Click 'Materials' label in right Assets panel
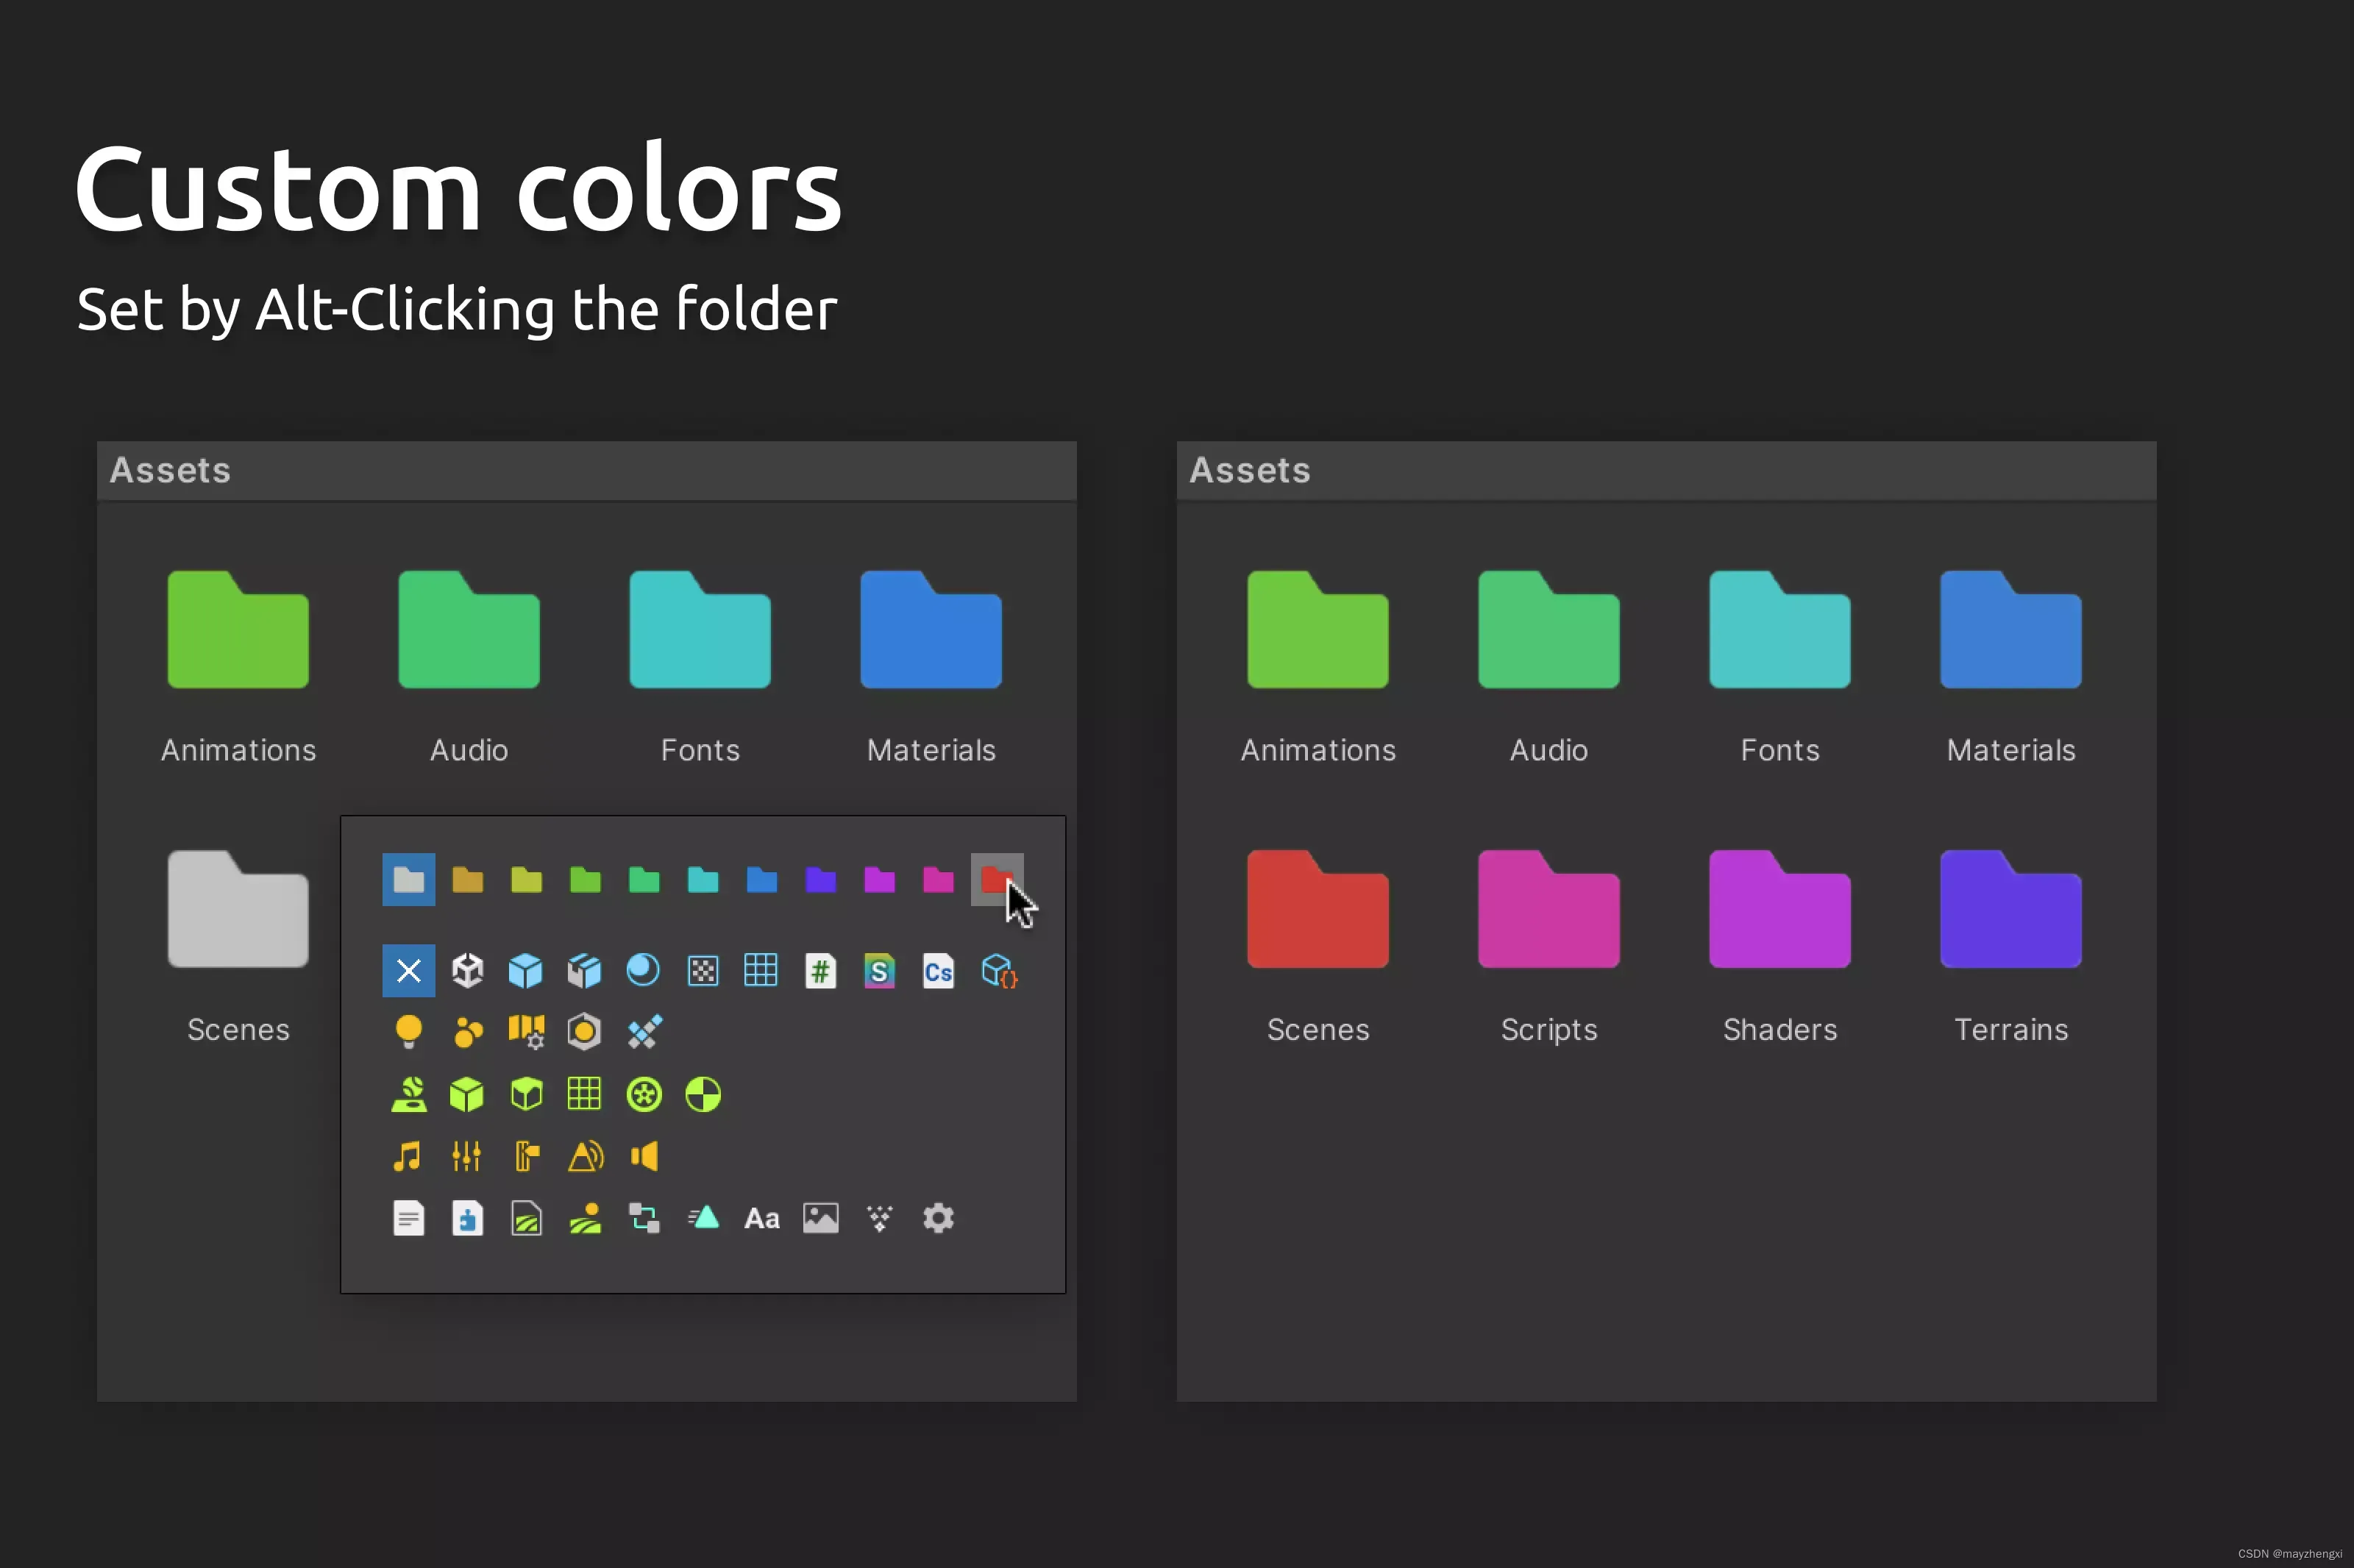 point(2011,750)
